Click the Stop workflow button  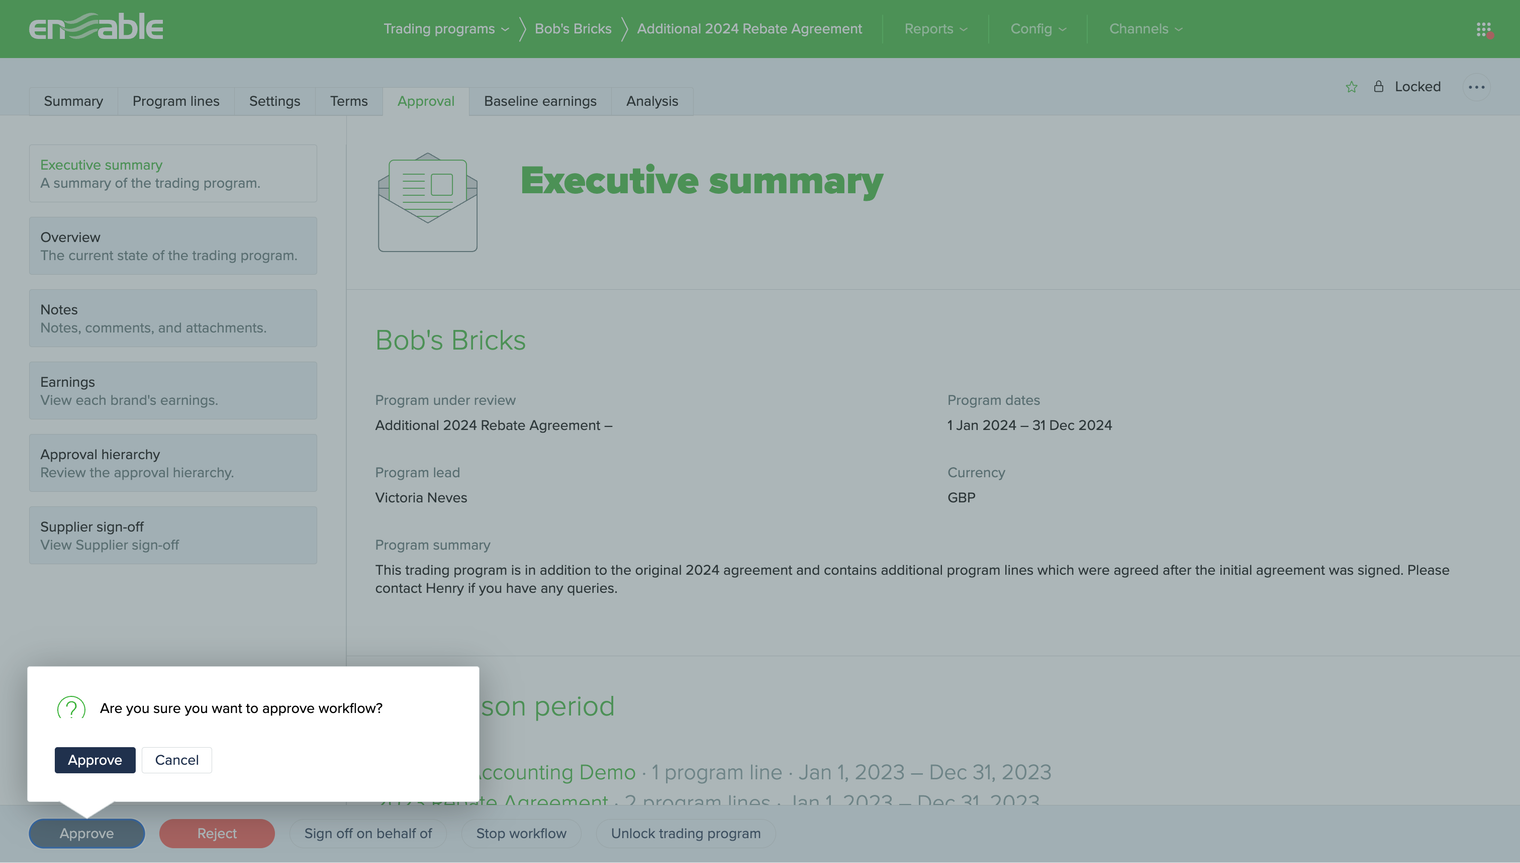[521, 833]
